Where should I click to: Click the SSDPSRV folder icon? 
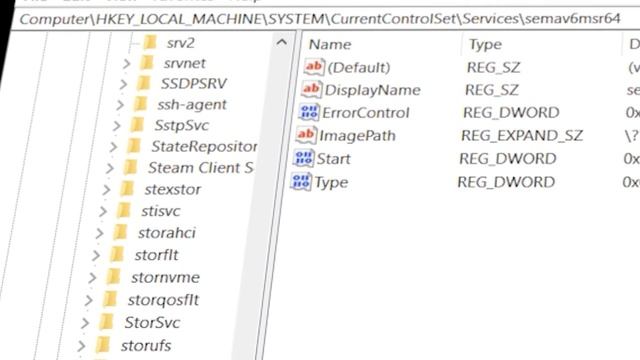tap(144, 83)
